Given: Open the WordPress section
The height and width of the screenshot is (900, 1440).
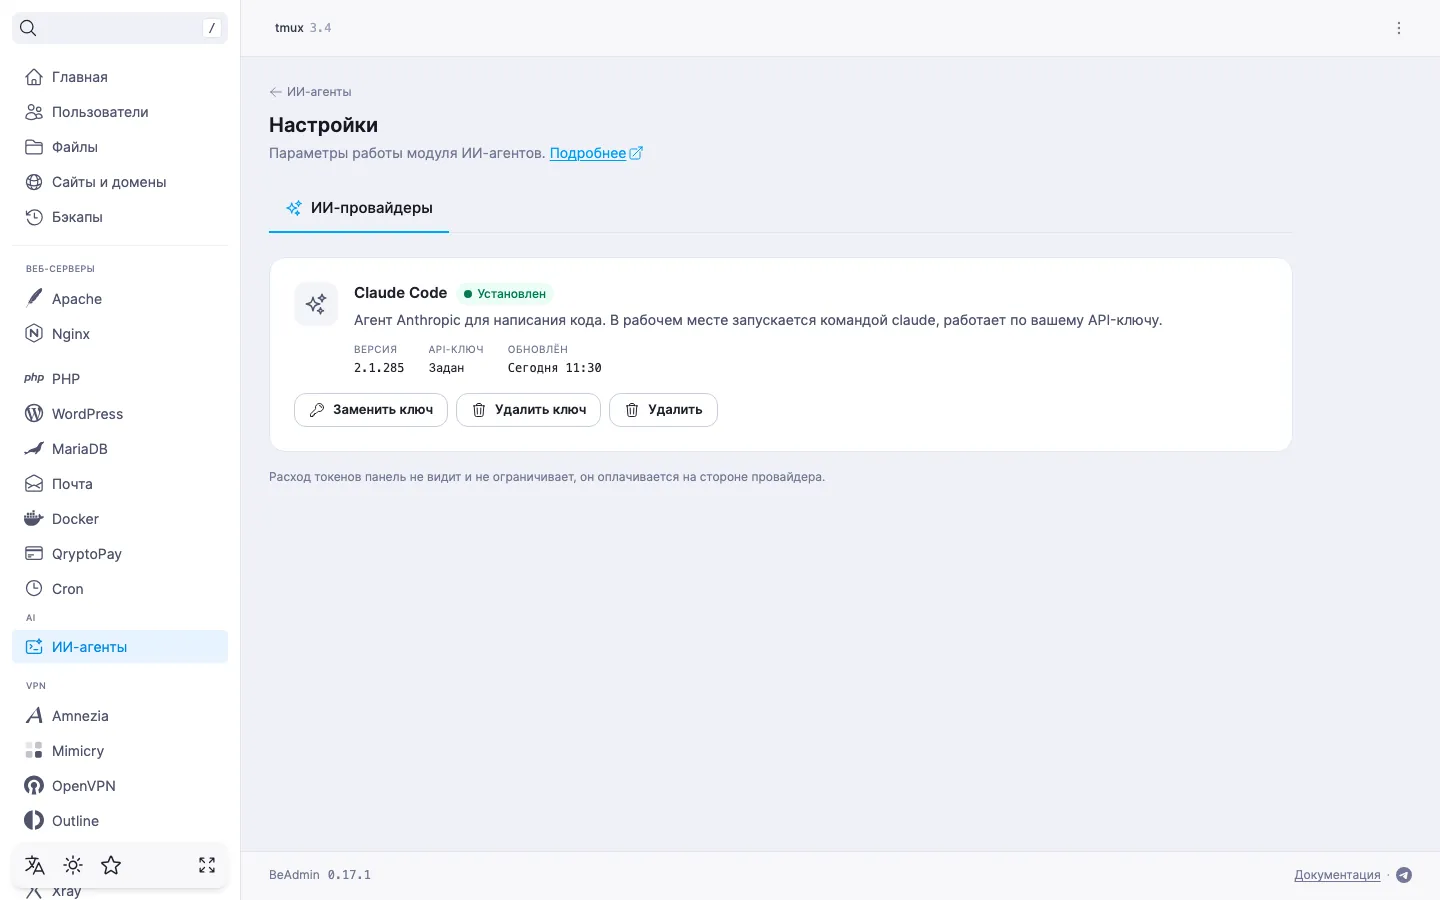Looking at the screenshot, I should 120,414.
